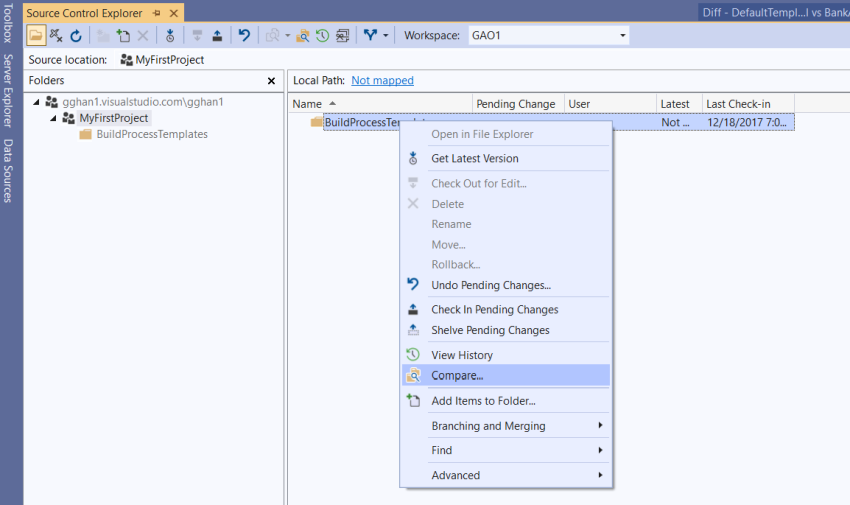
Task: Select gghan1.visualstudio.com\gghan1 in the tree
Action: 143,101
